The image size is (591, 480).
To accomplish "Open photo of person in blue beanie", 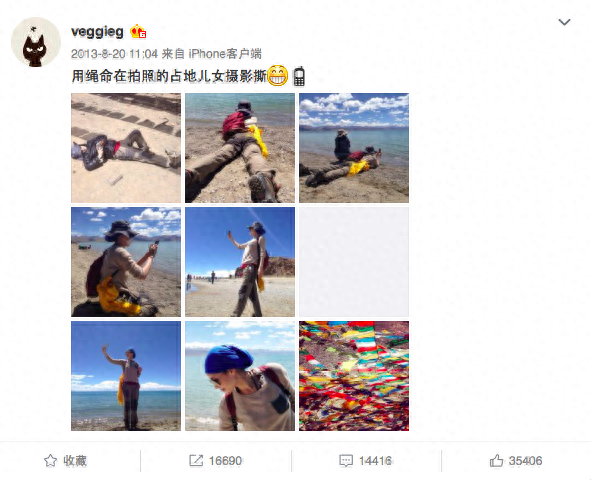I will [x=240, y=376].
